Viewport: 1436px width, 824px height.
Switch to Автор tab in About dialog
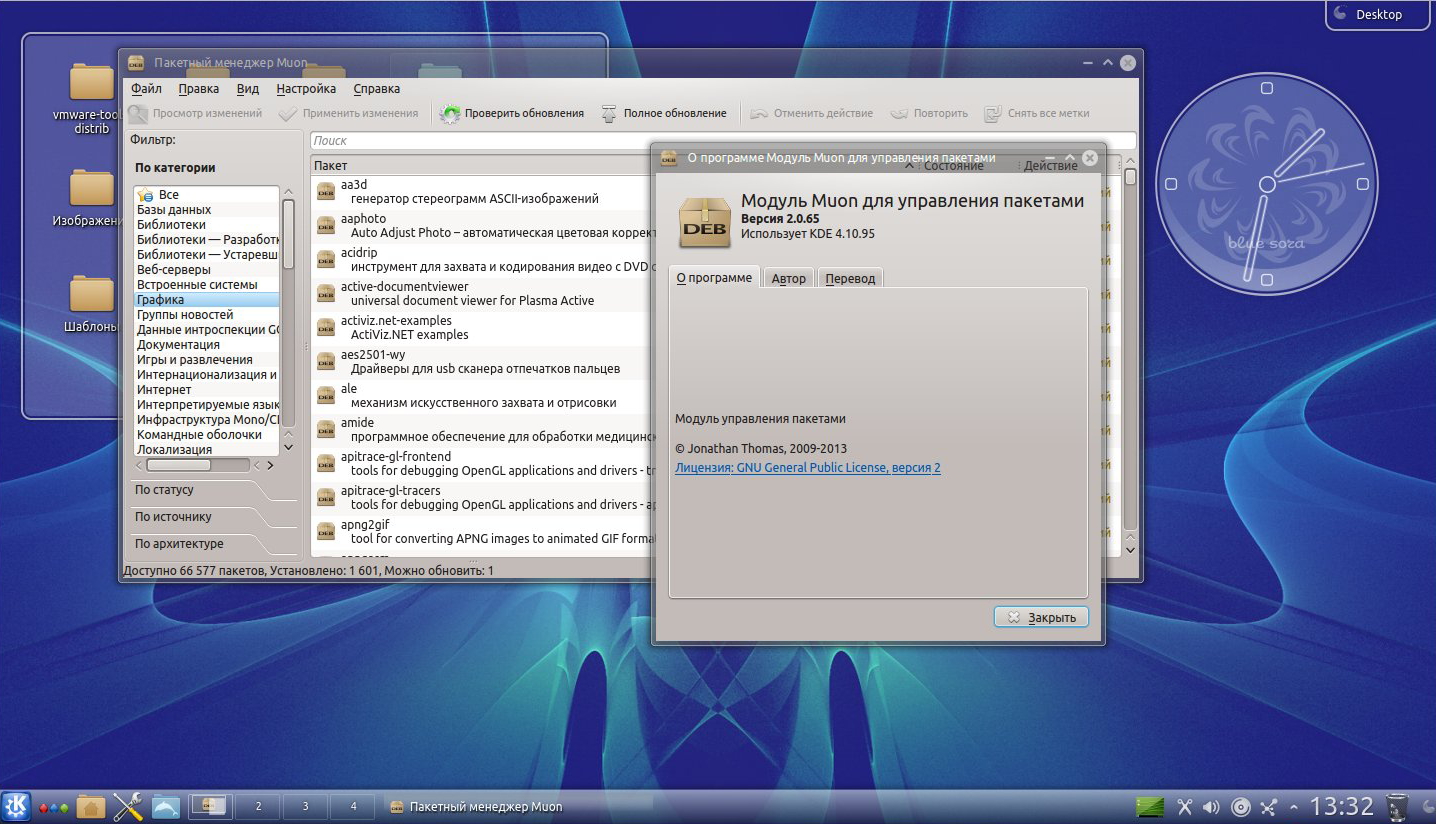click(x=789, y=279)
